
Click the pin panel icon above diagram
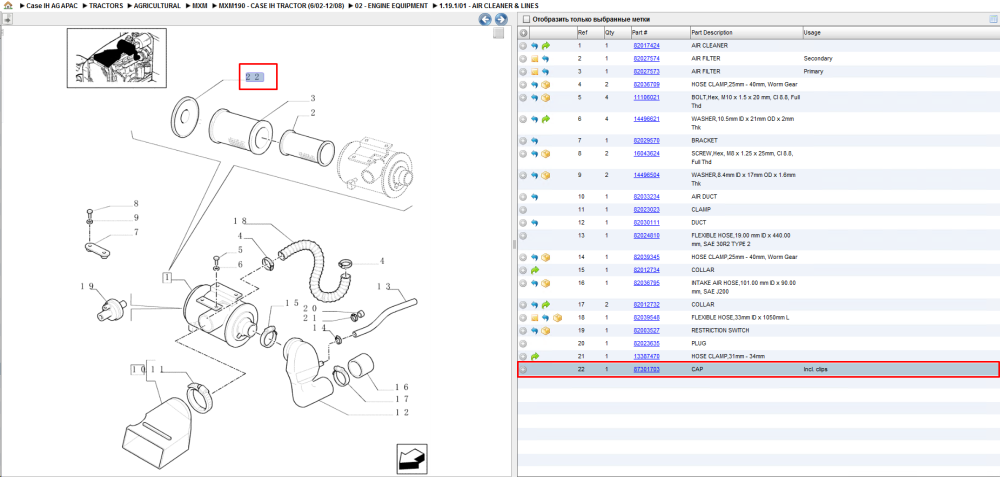point(7,20)
